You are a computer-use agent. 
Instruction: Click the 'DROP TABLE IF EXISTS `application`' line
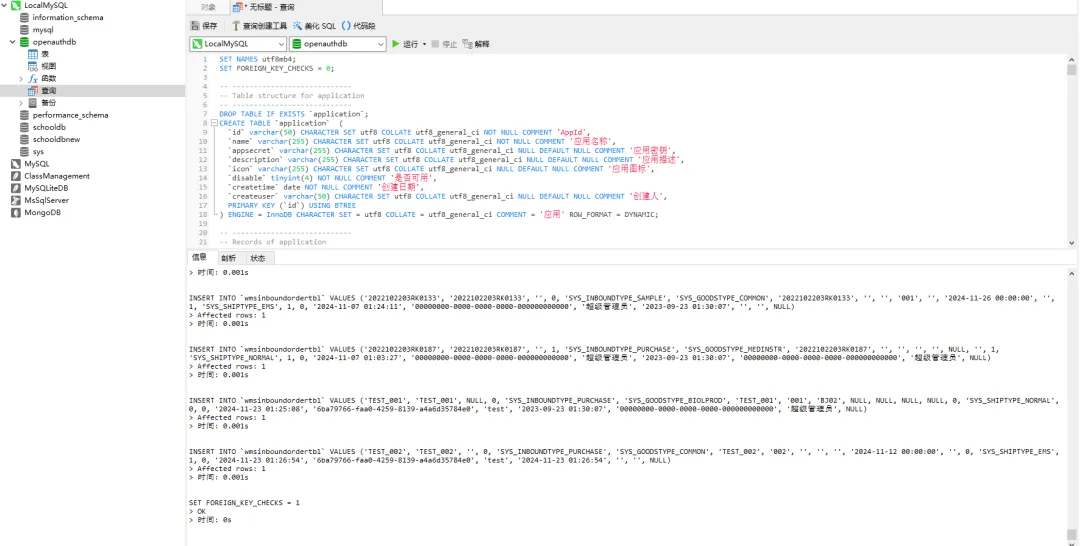293,114
